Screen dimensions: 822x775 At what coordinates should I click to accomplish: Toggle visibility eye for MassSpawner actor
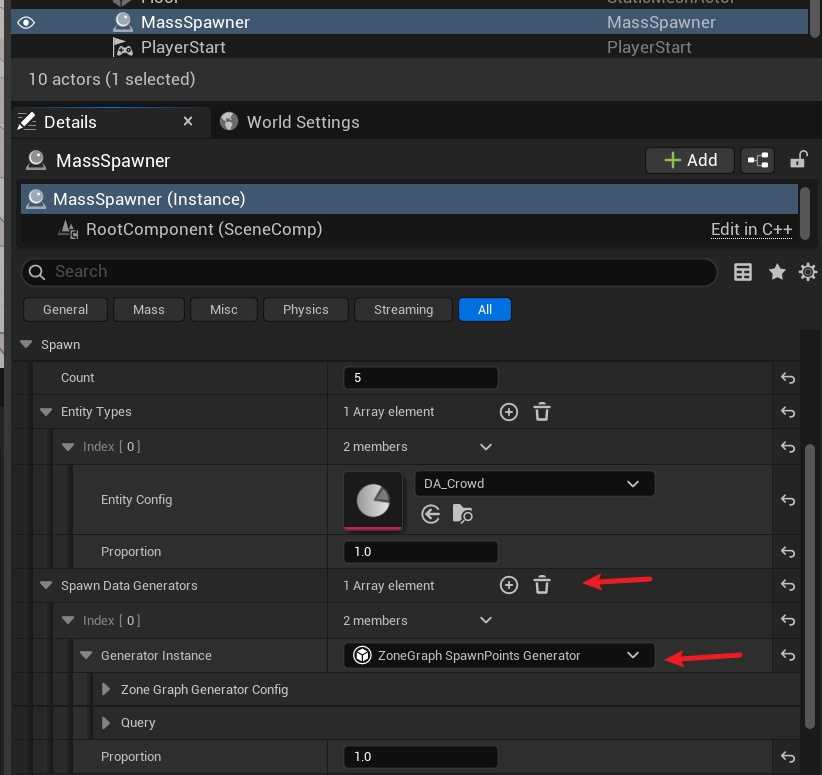[27, 22]
